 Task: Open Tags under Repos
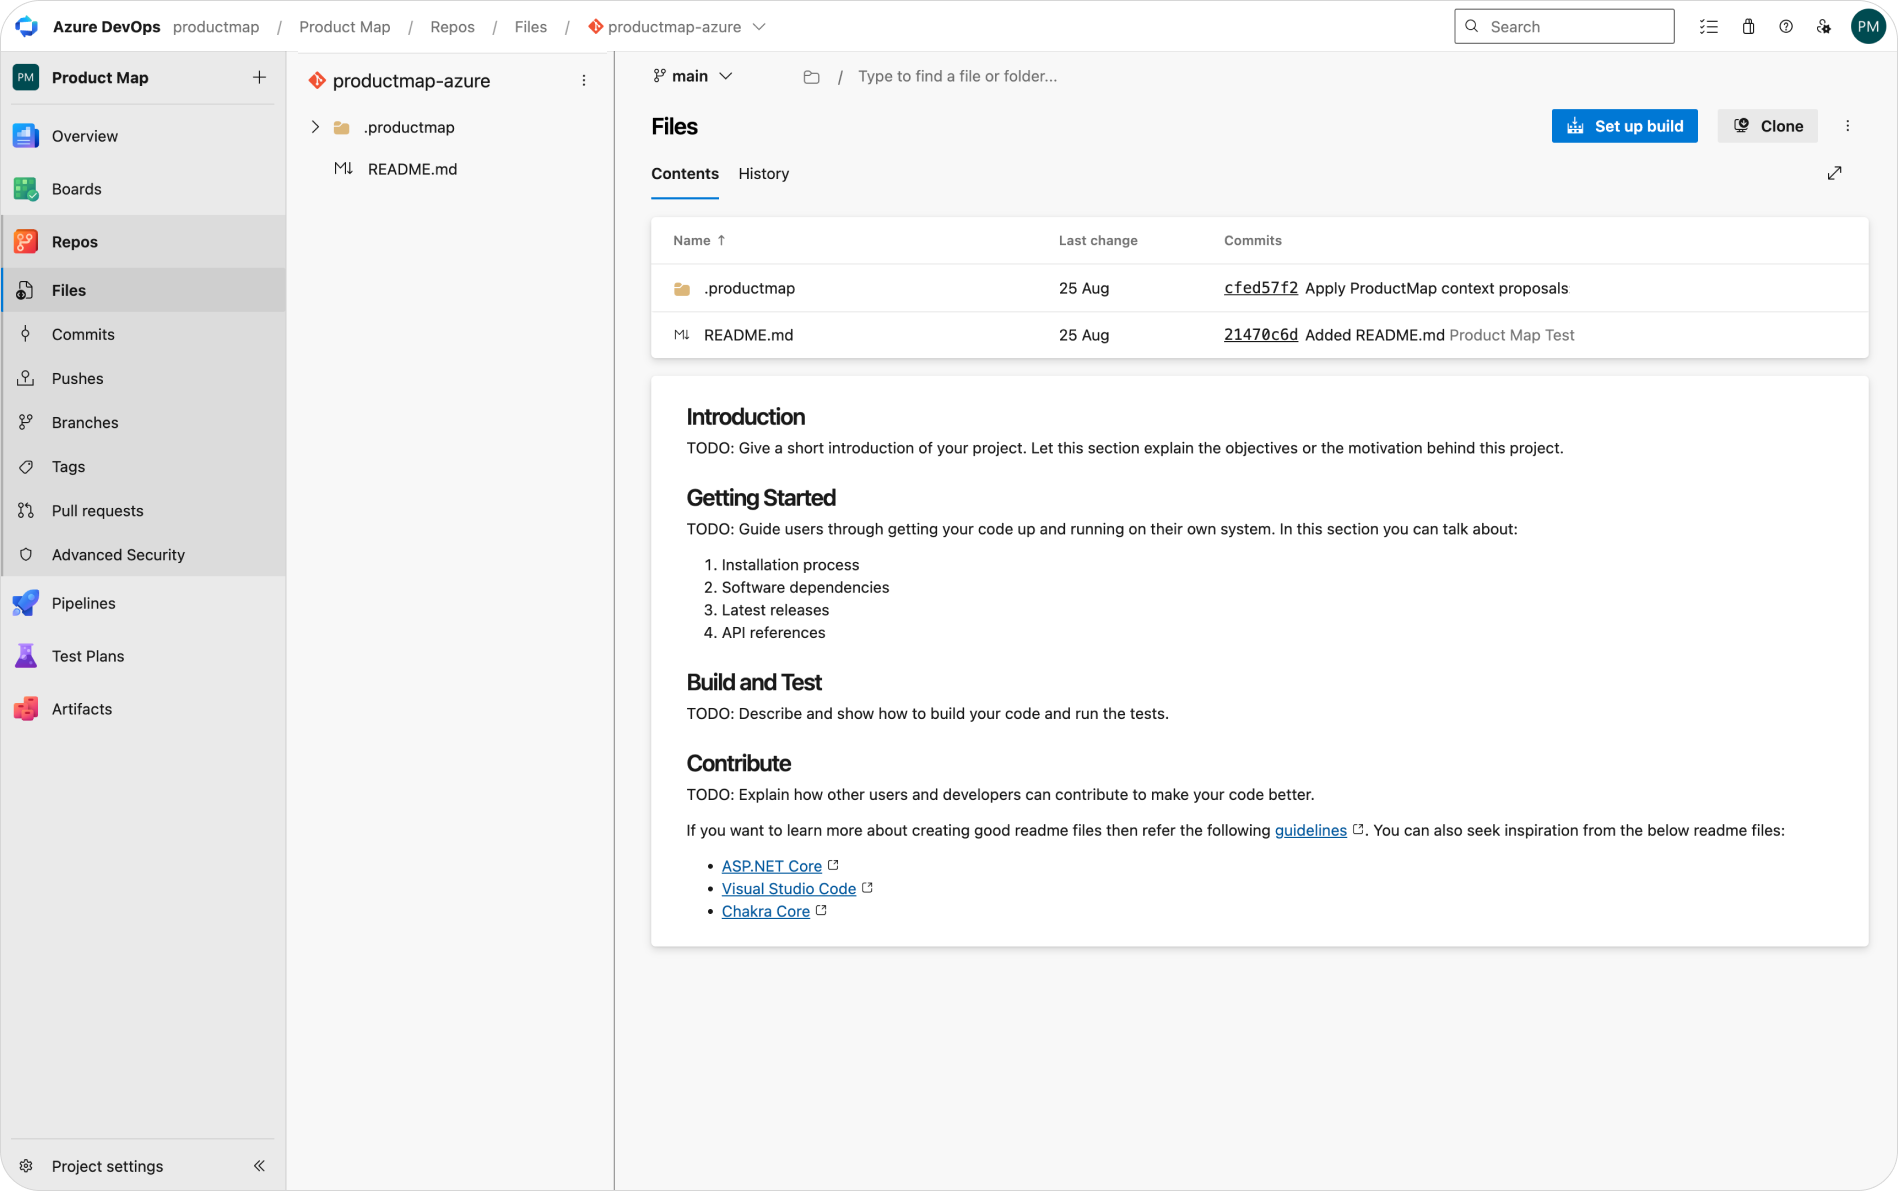(143, 466)
